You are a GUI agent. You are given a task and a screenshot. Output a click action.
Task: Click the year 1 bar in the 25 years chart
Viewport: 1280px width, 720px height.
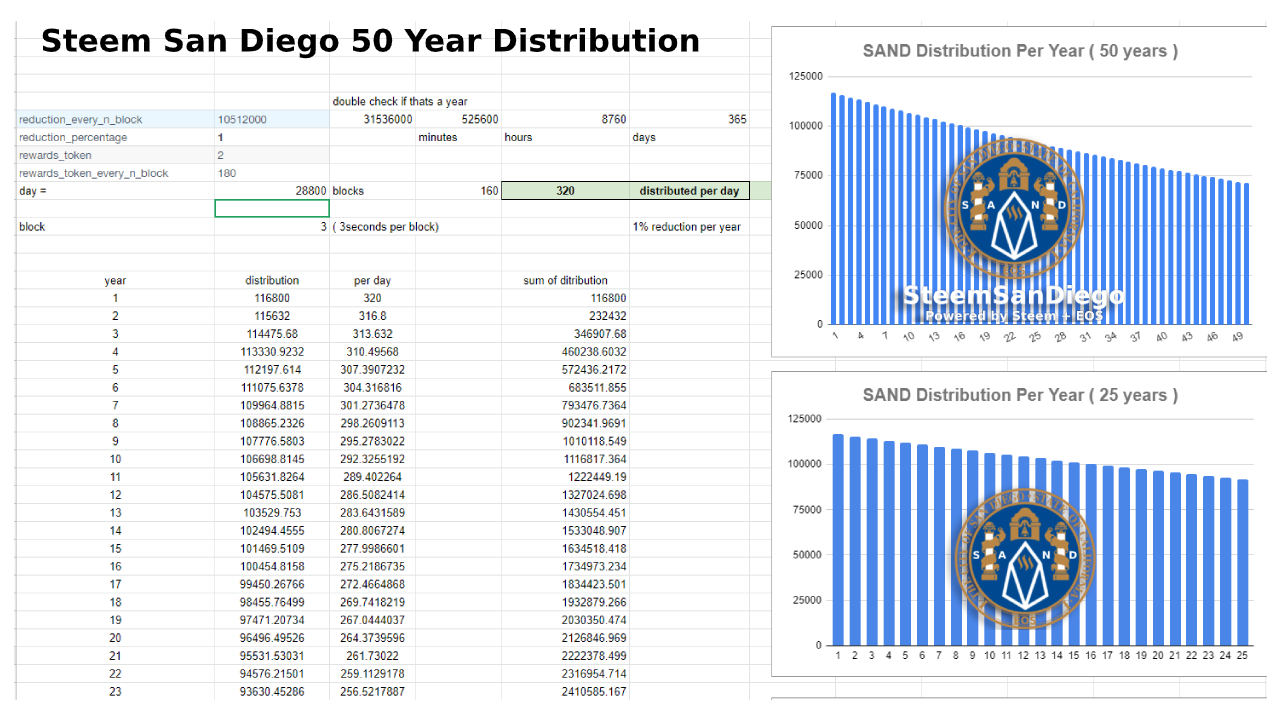838,540
